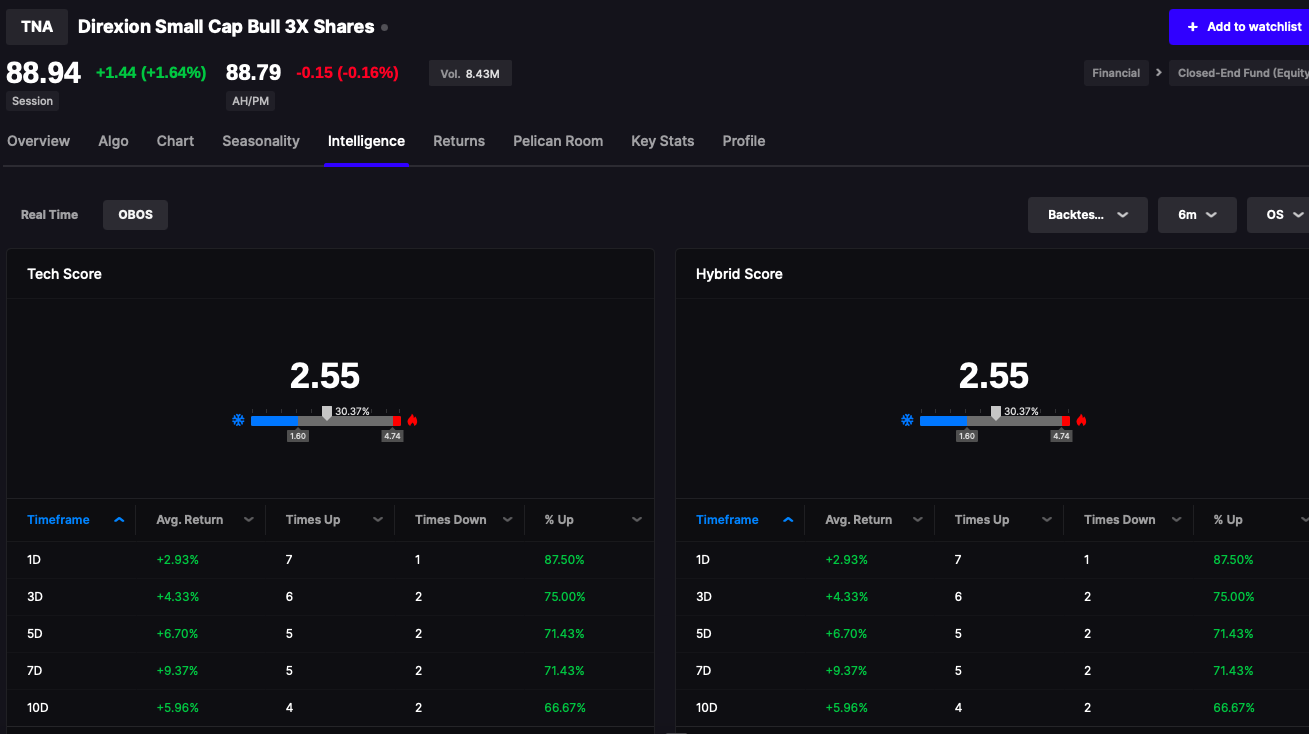Click the % Up header in Hybrid Score
Image resolution: width=1309 pixels, height=734 pixels.
coord(1228,520)
